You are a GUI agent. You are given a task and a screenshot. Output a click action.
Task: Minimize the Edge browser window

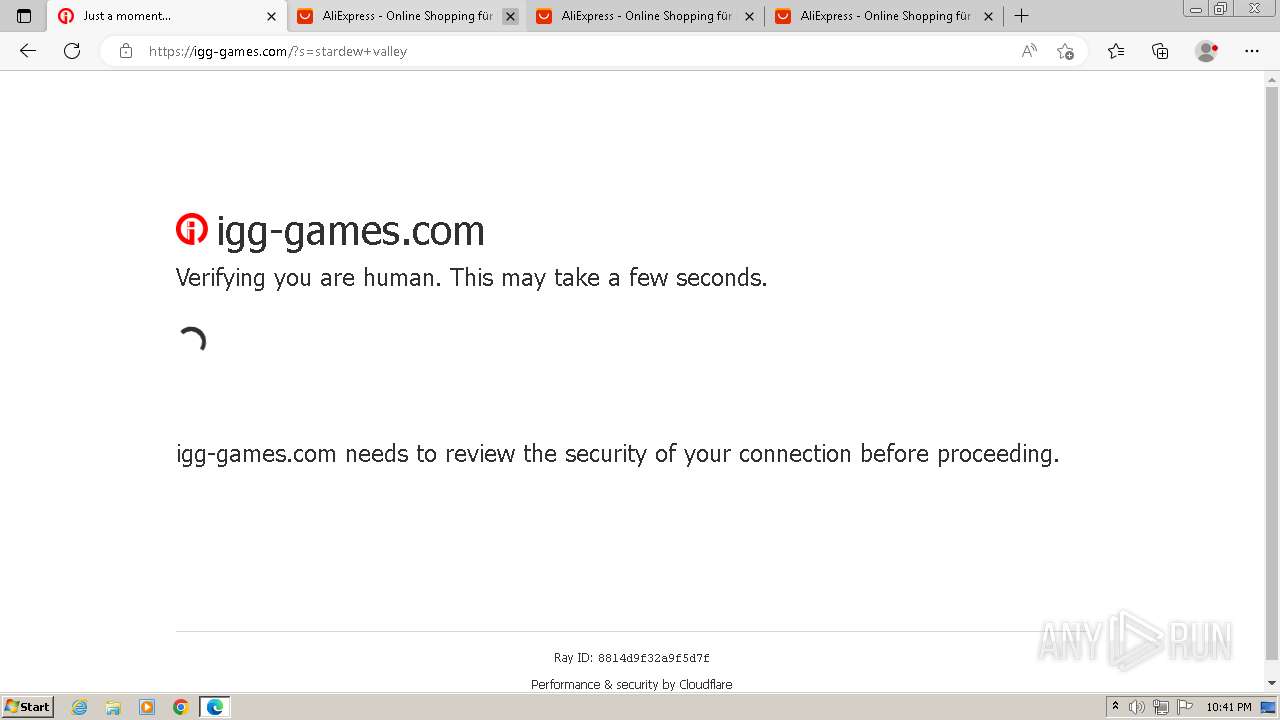click(x=1196, y=9)
